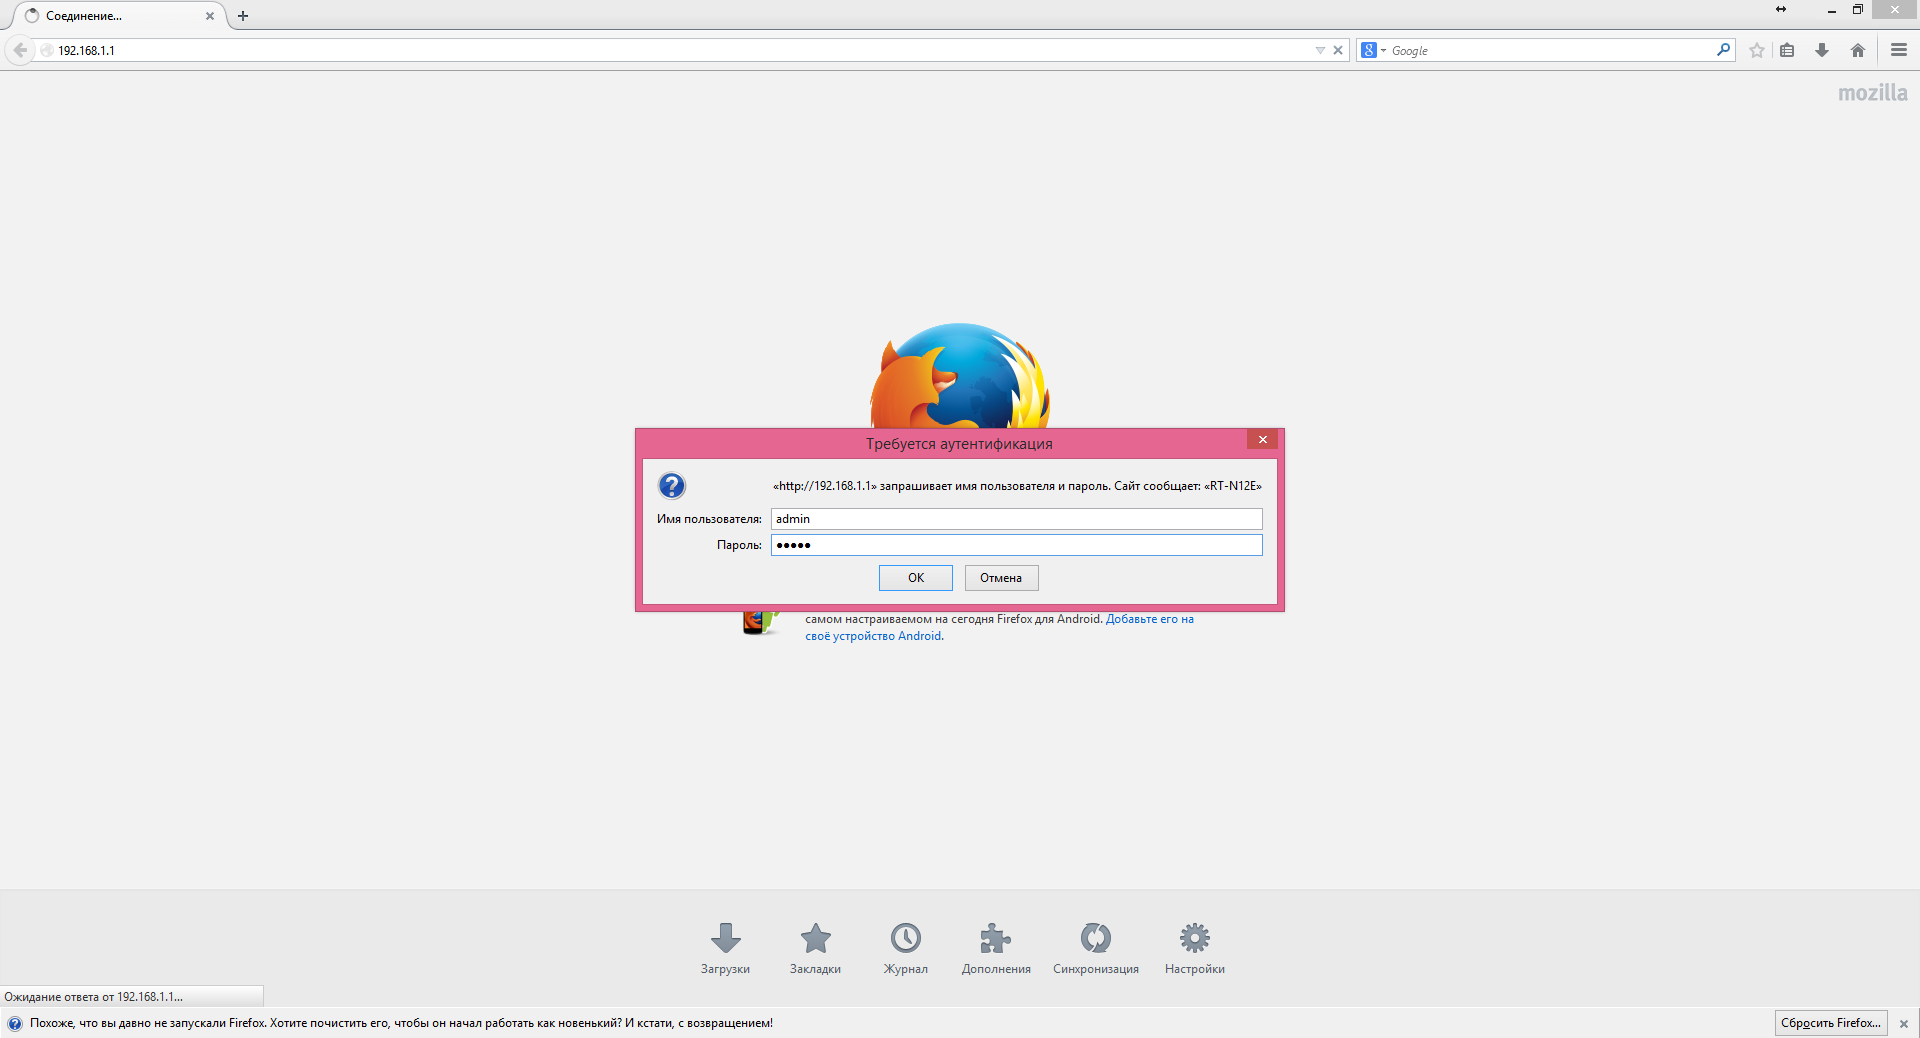Follow the Android 'Добавьте его на' link
The width and height of the screenshot is (1920, 1038).
tap(1150, 619)
